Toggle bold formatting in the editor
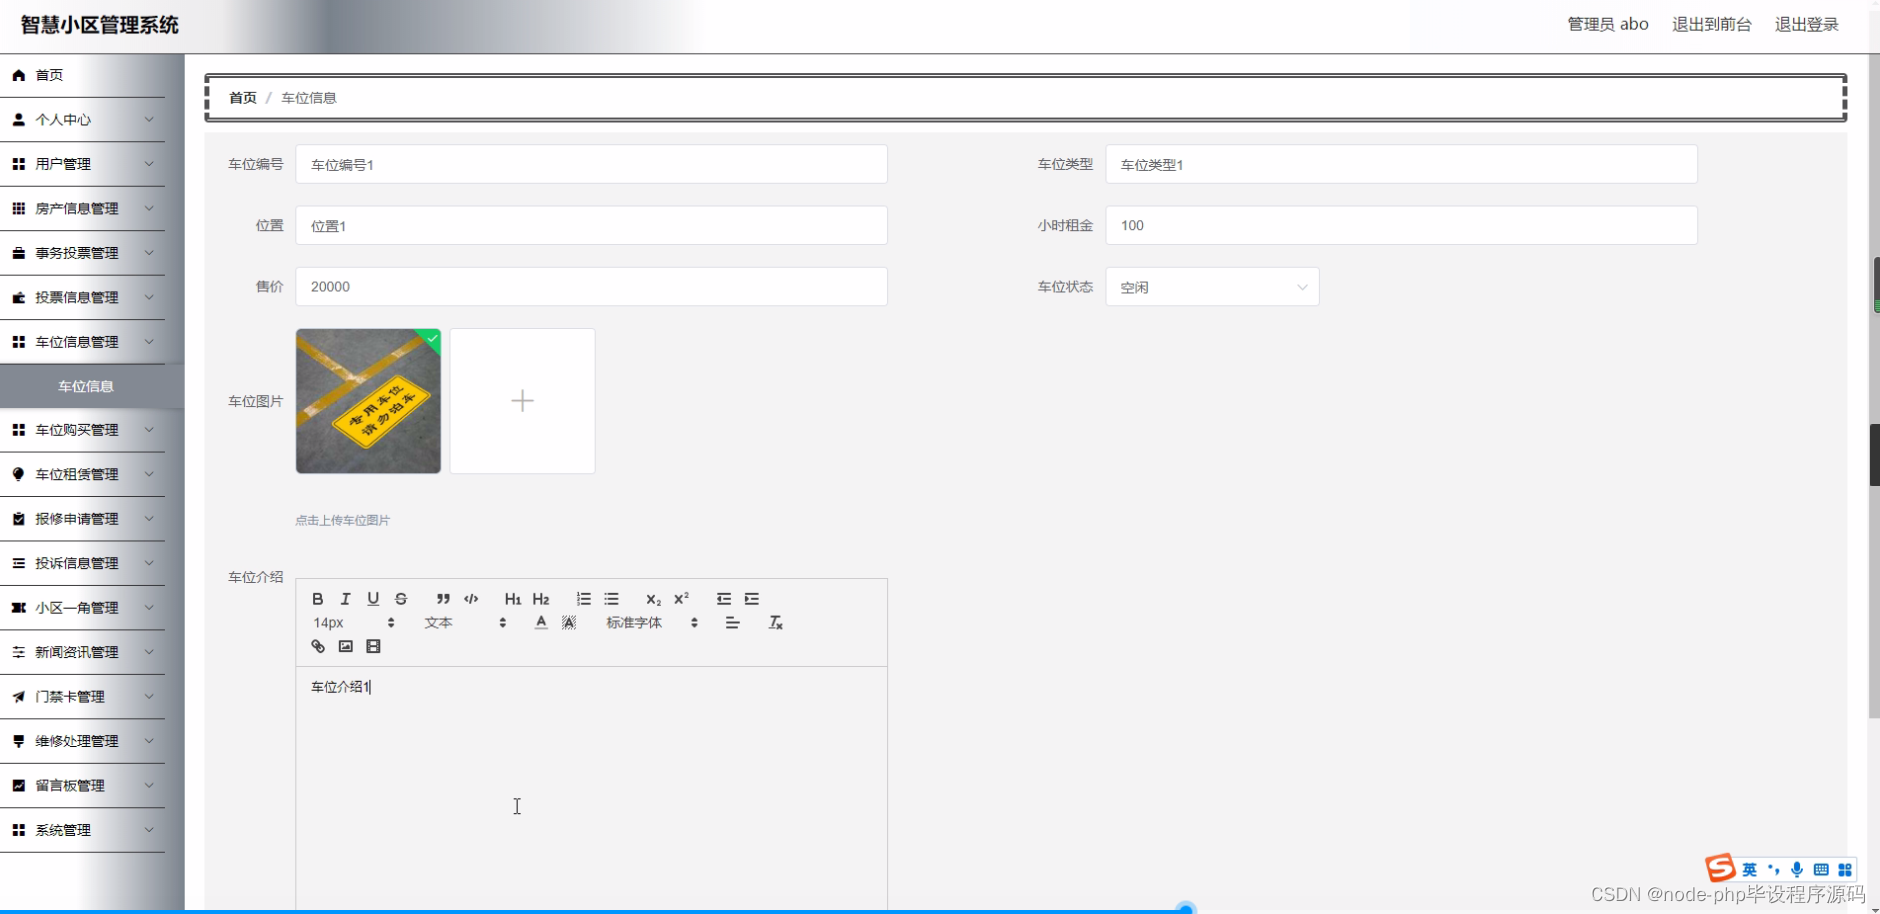Screen dimensions: 1880x914 pyautogui.click(x=318, y=599)
